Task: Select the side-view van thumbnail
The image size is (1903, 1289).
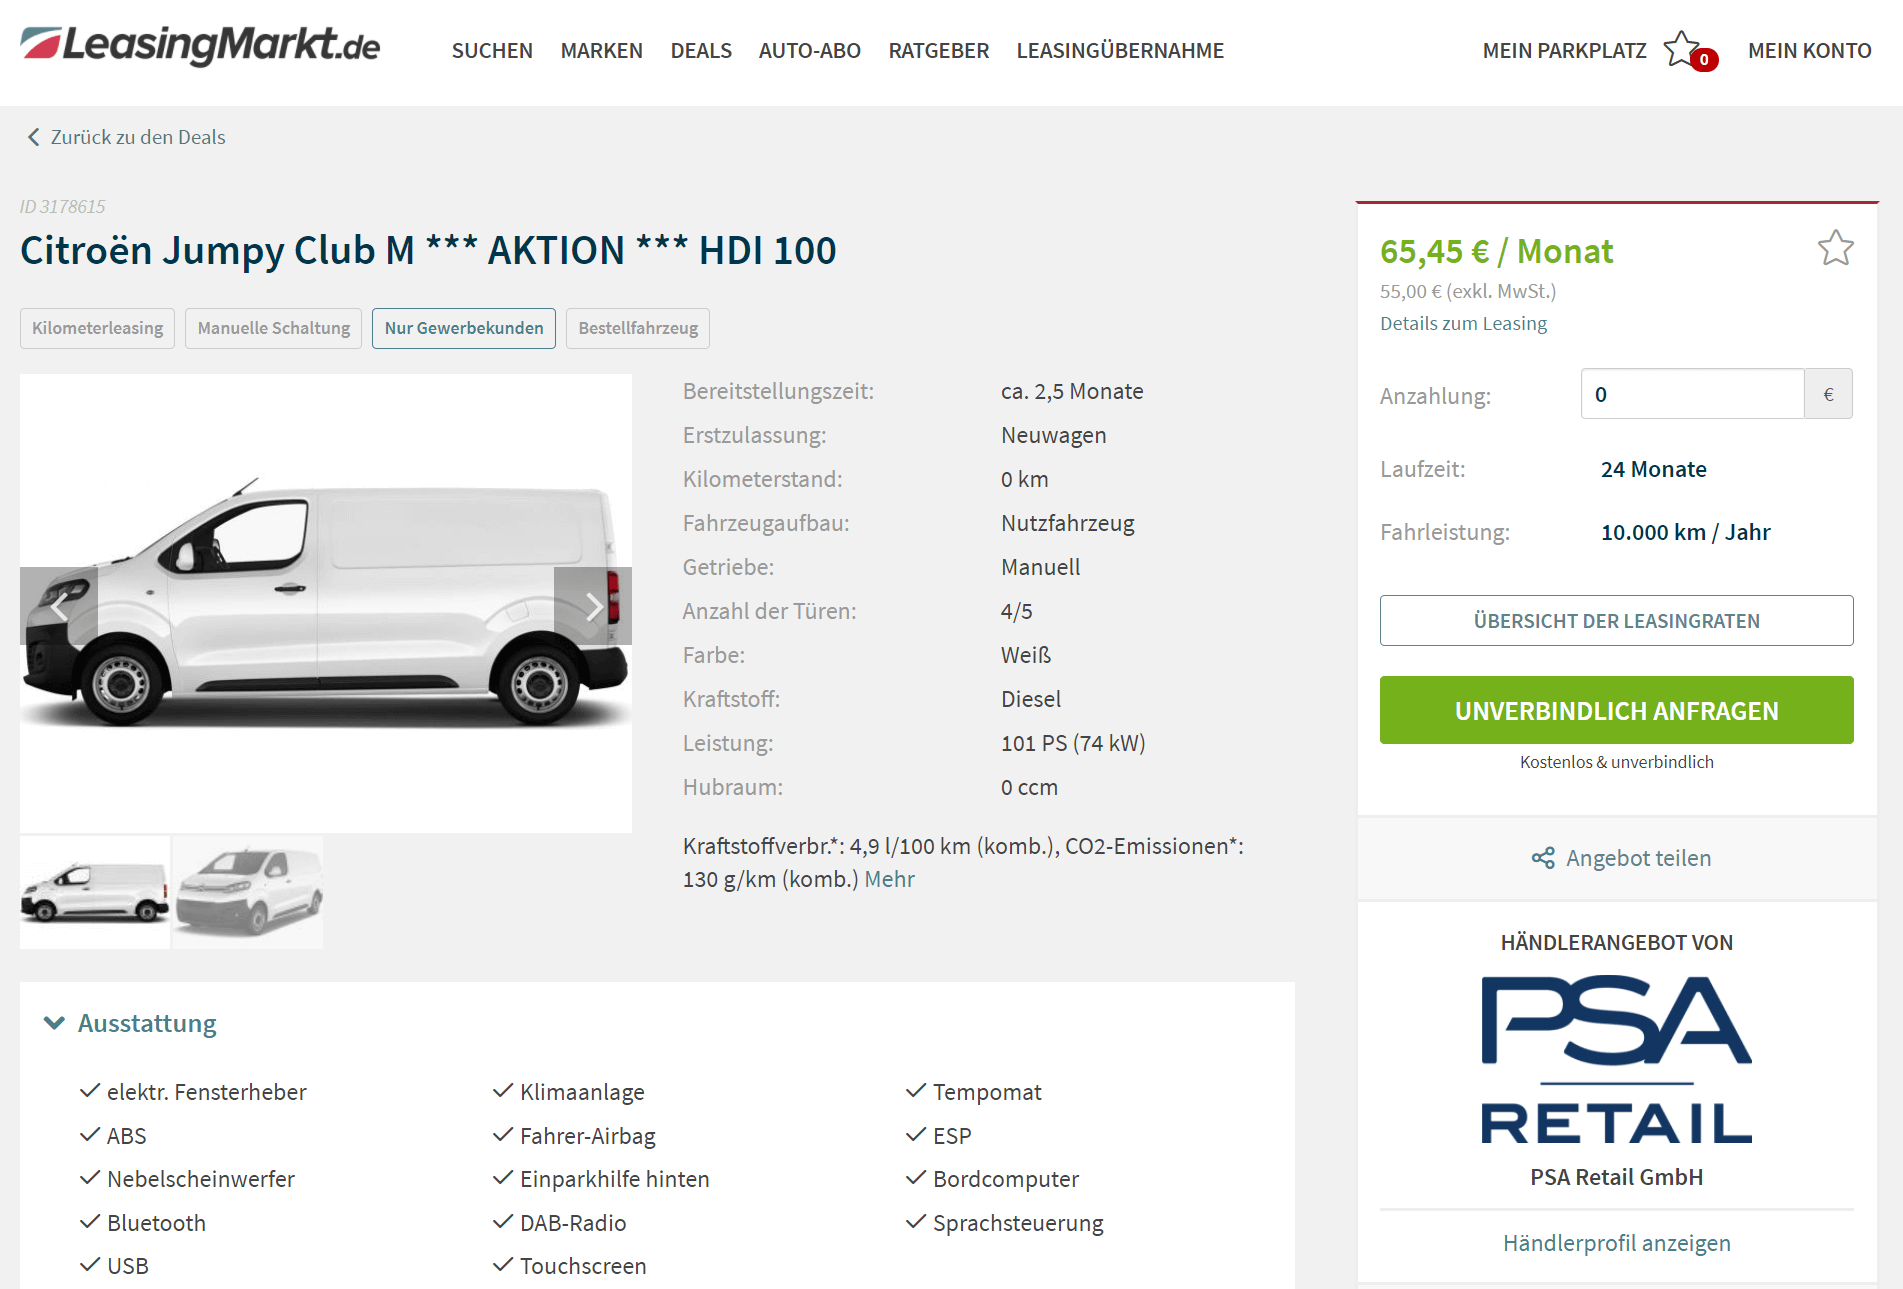Action: [95, 892]
